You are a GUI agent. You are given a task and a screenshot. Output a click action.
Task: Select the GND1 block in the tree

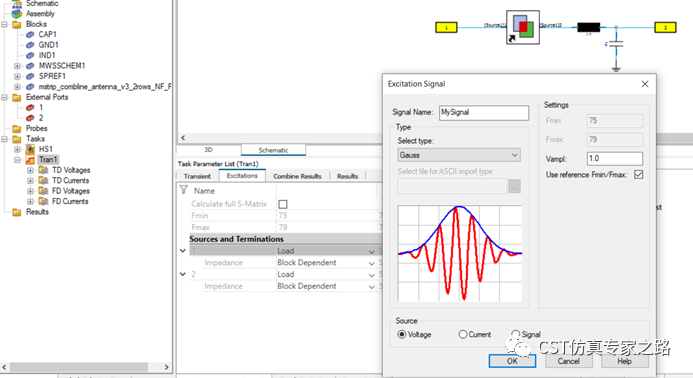coord(48,45)
